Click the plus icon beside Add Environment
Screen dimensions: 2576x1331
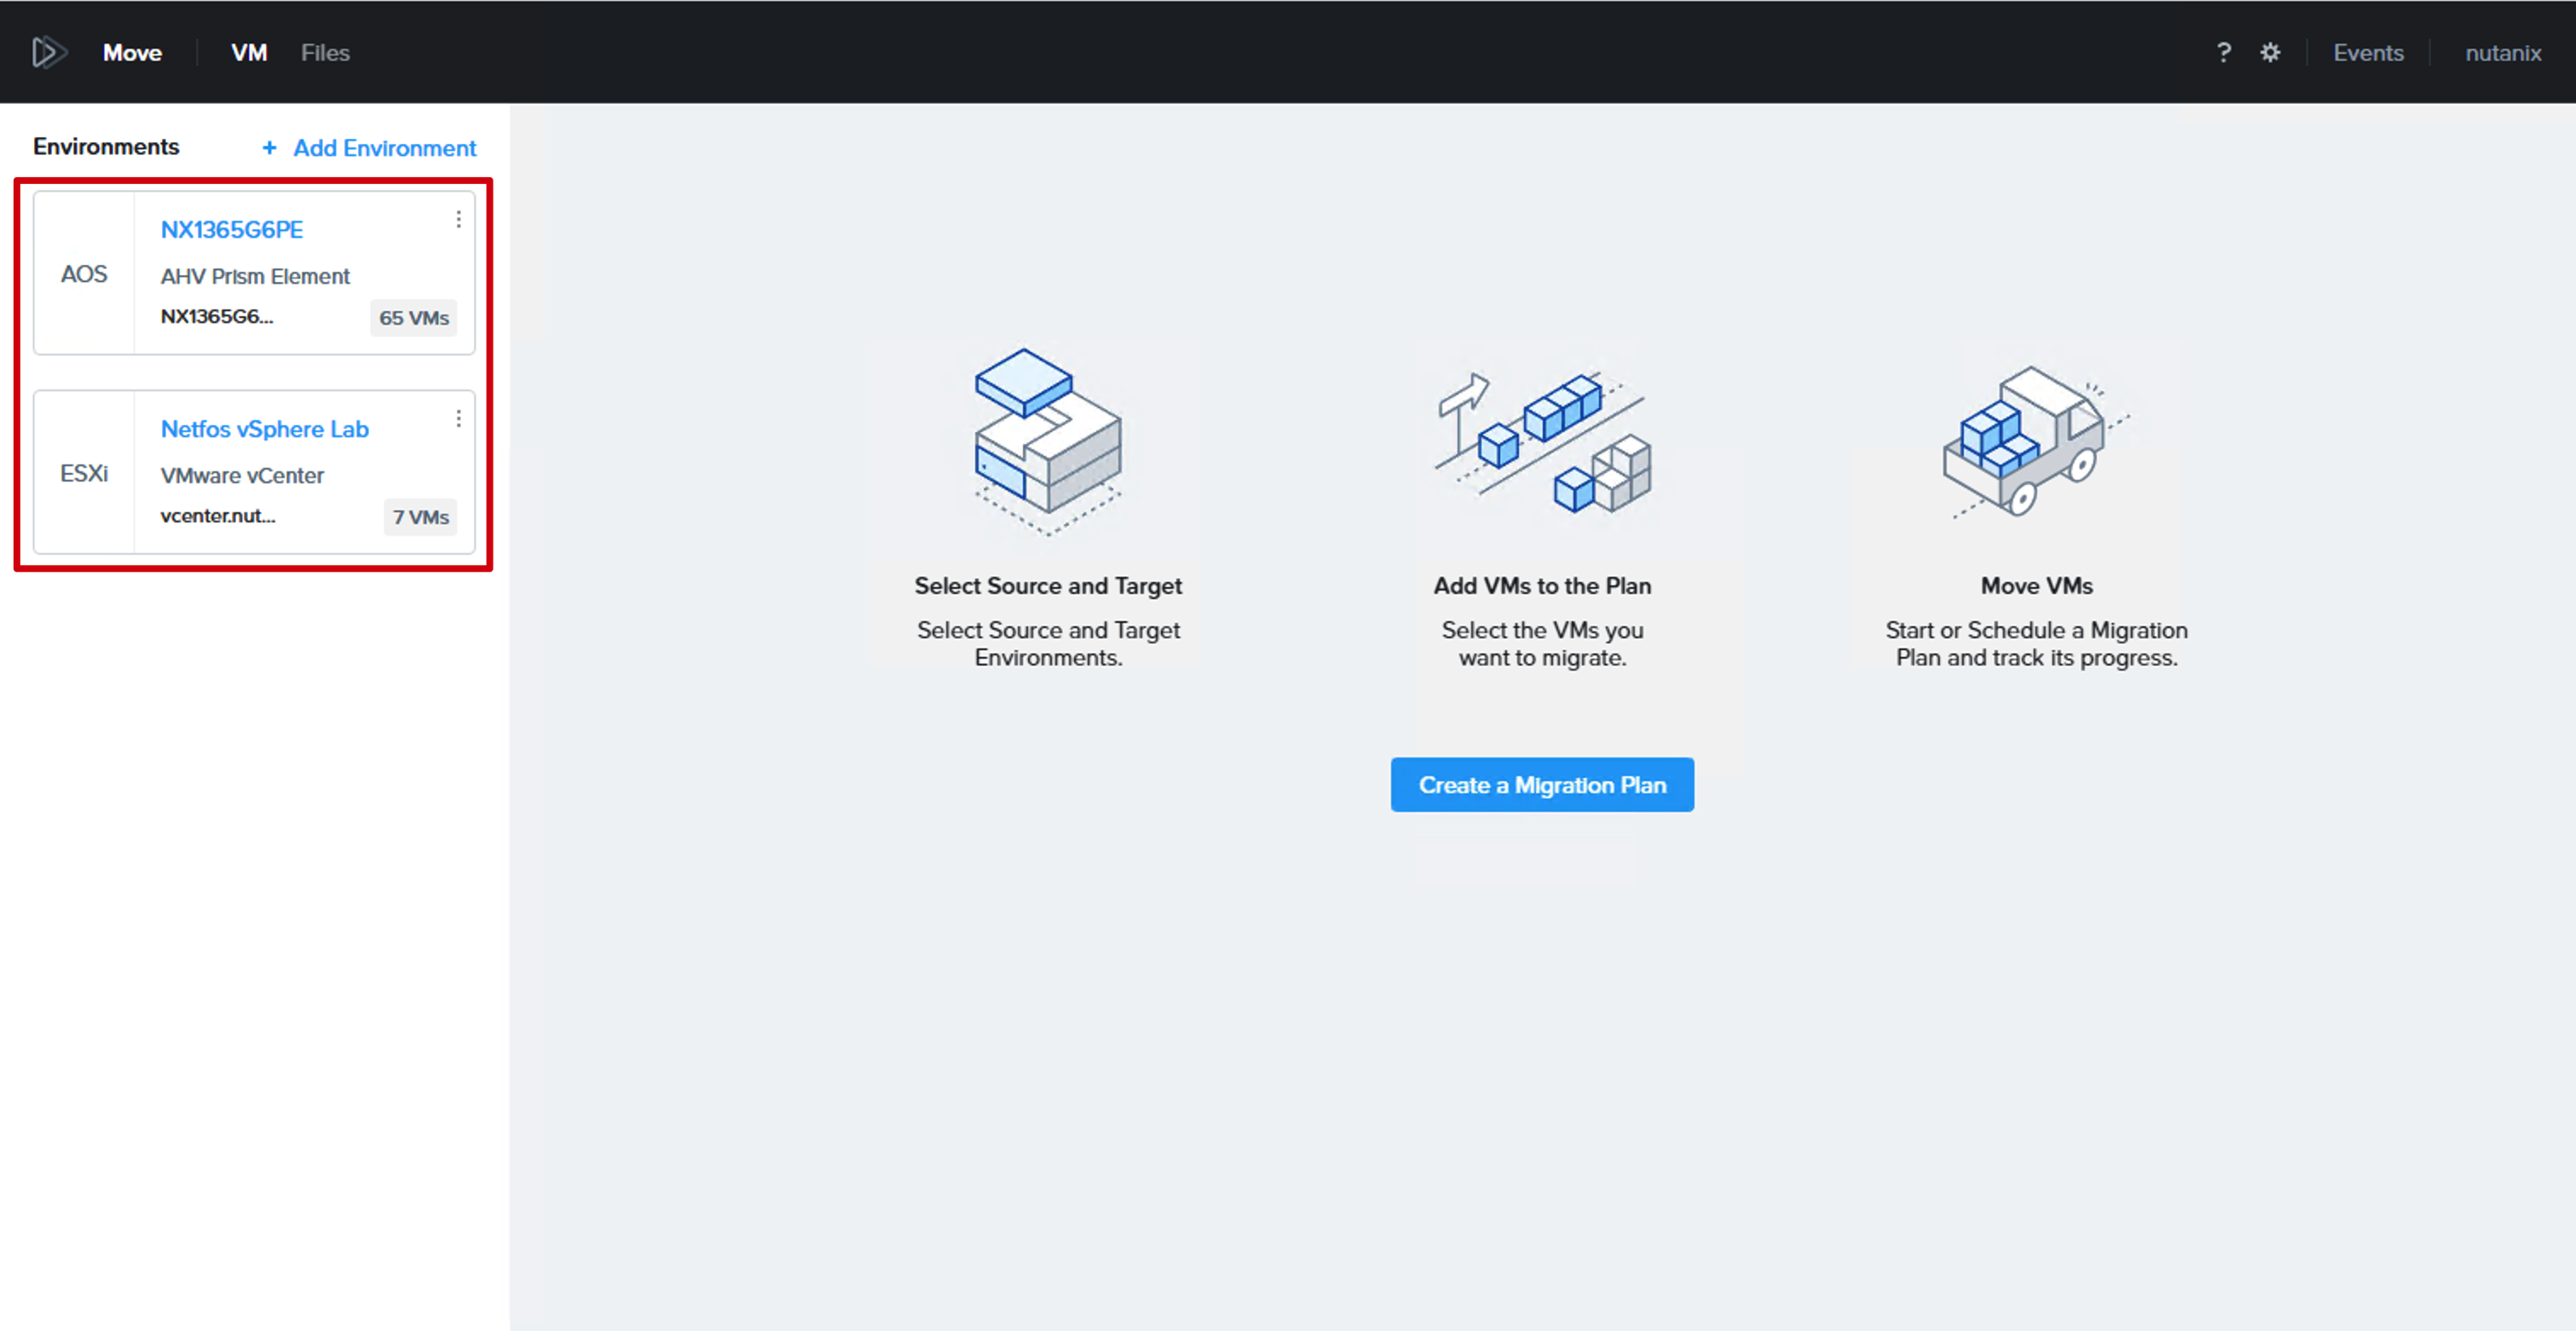[269, 148]
